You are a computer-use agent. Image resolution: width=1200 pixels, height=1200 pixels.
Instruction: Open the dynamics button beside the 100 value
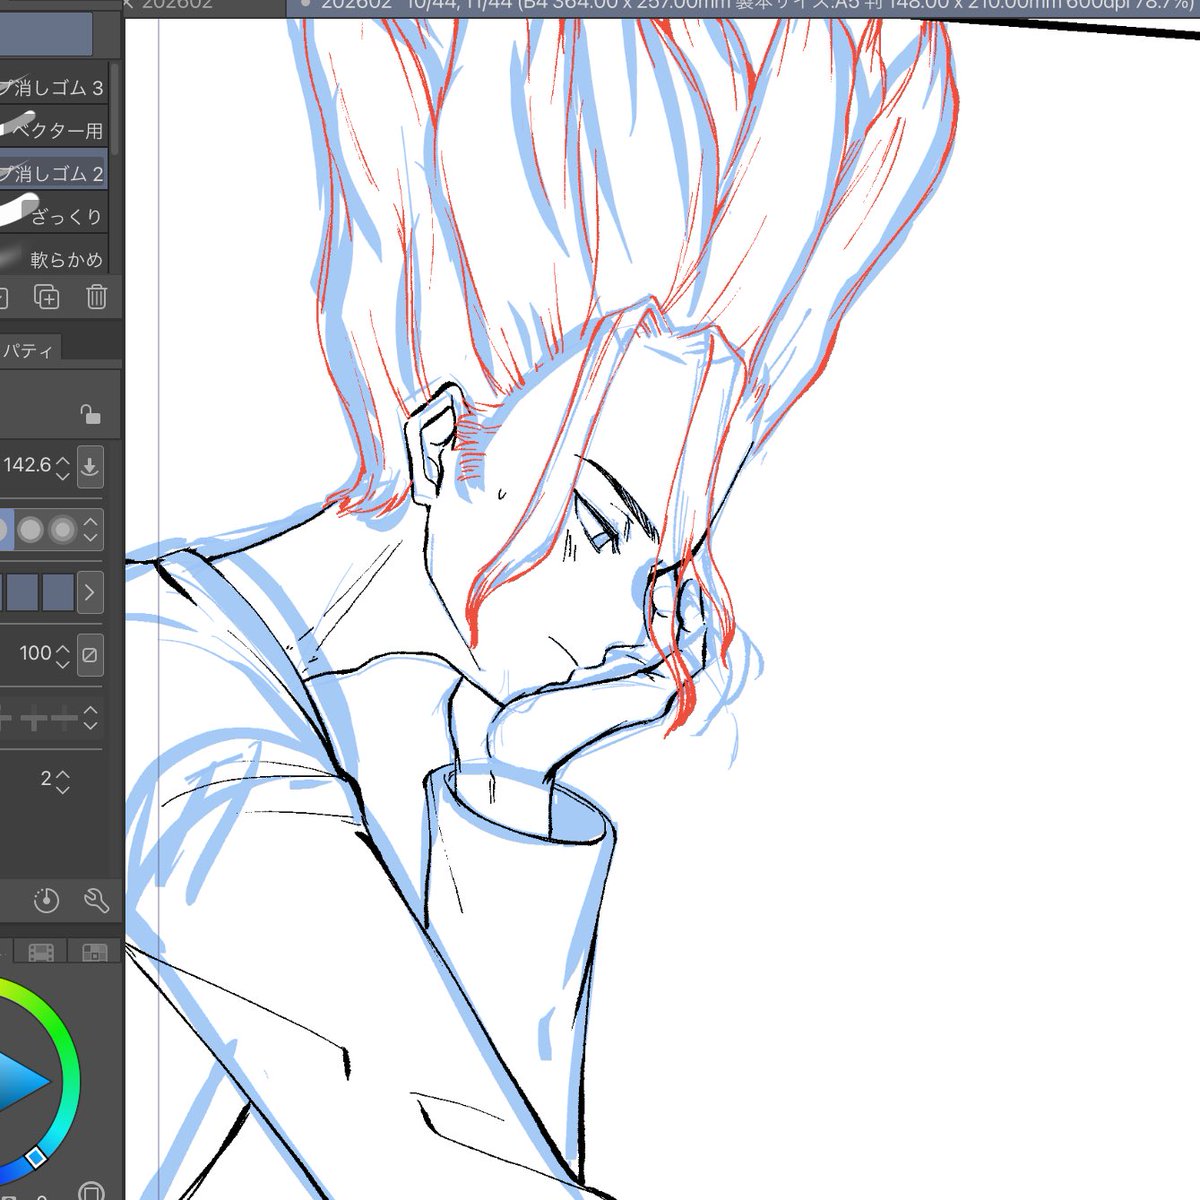[90, 655]
